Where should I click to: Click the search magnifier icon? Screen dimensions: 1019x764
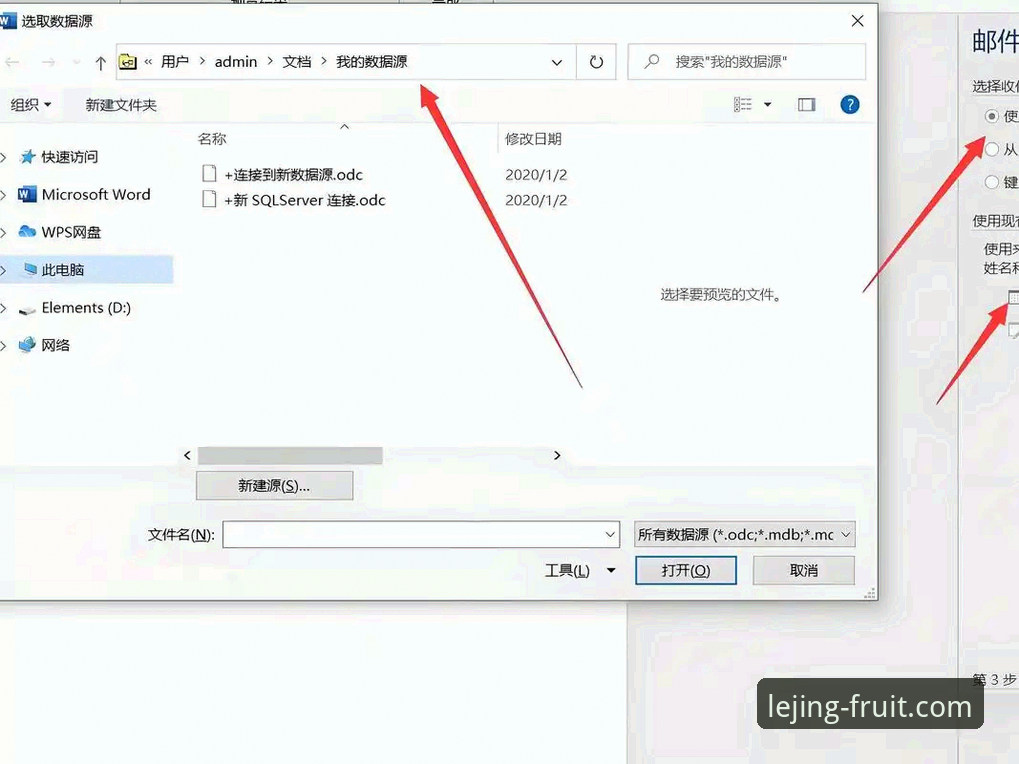click(x=651, y=62)
